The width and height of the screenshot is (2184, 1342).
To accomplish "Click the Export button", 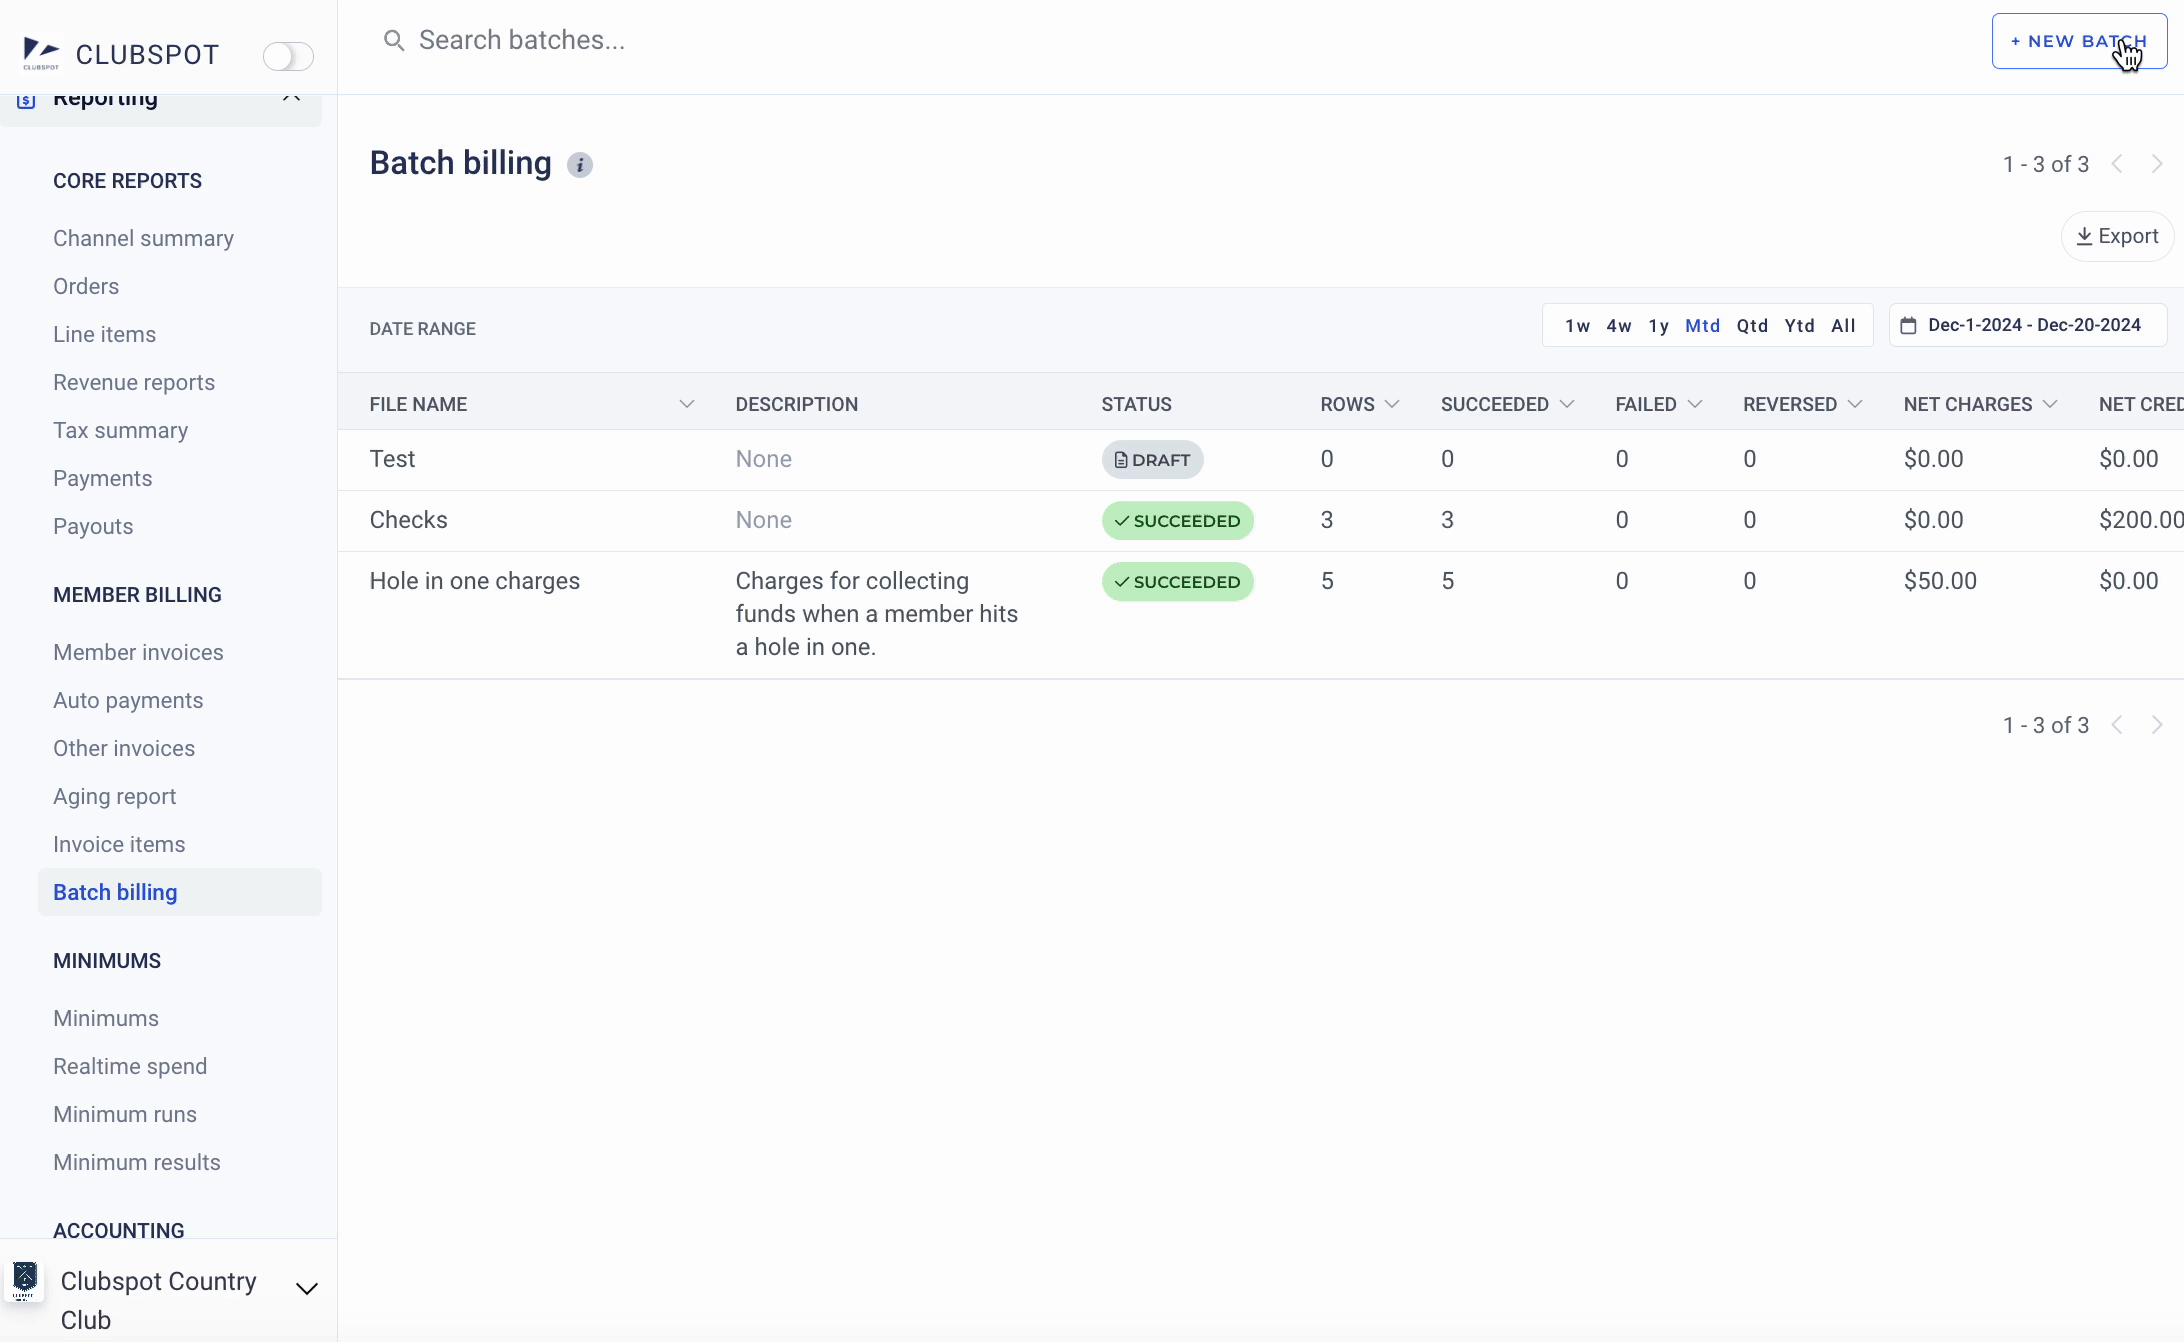I will click(x=2117, y=236).
